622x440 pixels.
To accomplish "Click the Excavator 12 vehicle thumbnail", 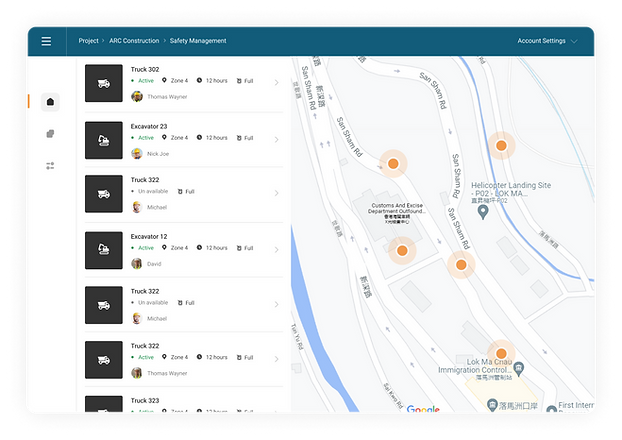I will click(x=104, y=250).
